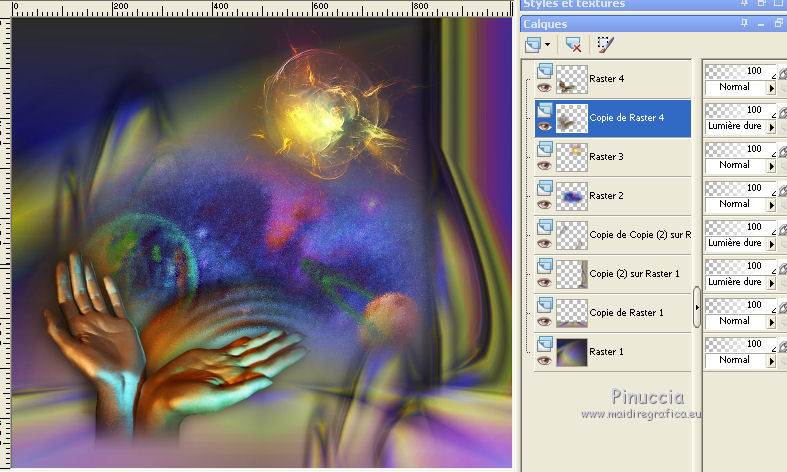
Task: Click the Delete Layer icon
Action: coord(573,45)
